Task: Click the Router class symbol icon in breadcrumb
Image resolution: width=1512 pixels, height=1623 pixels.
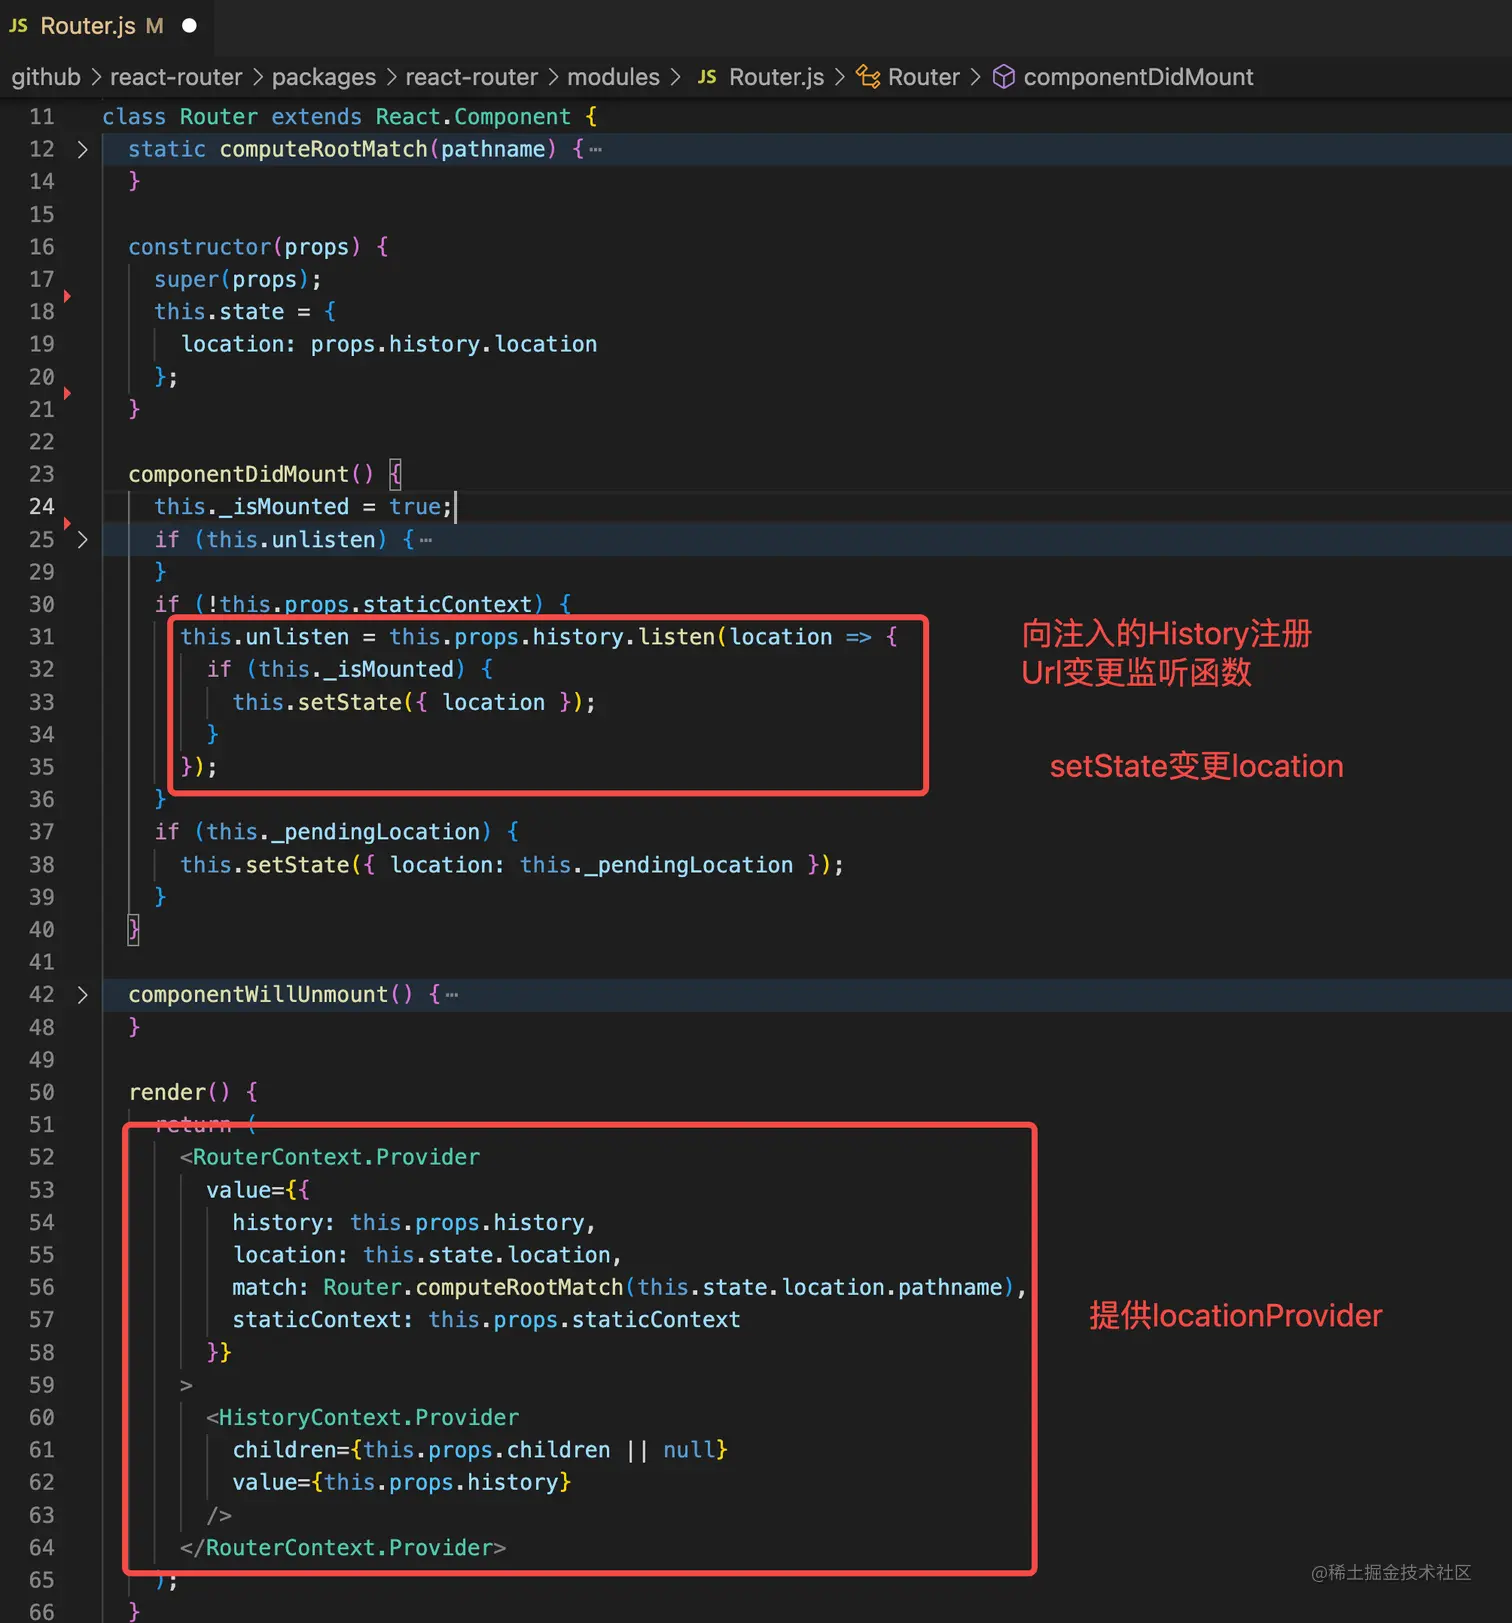Action: point(868,77)
